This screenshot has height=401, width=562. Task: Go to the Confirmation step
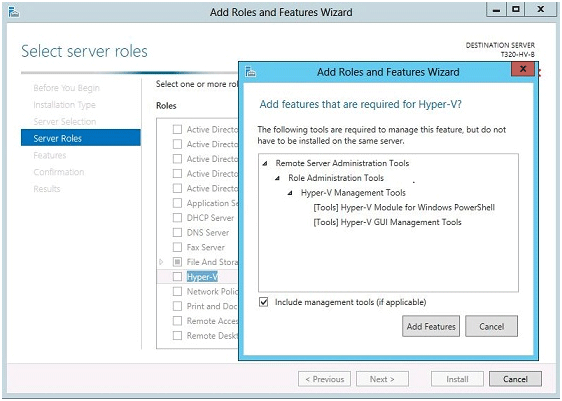(59, 172)
